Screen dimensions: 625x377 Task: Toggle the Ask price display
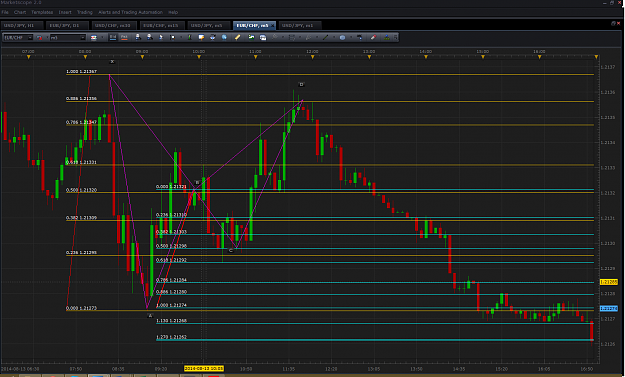pyautogui.click(x=124, y=37)
